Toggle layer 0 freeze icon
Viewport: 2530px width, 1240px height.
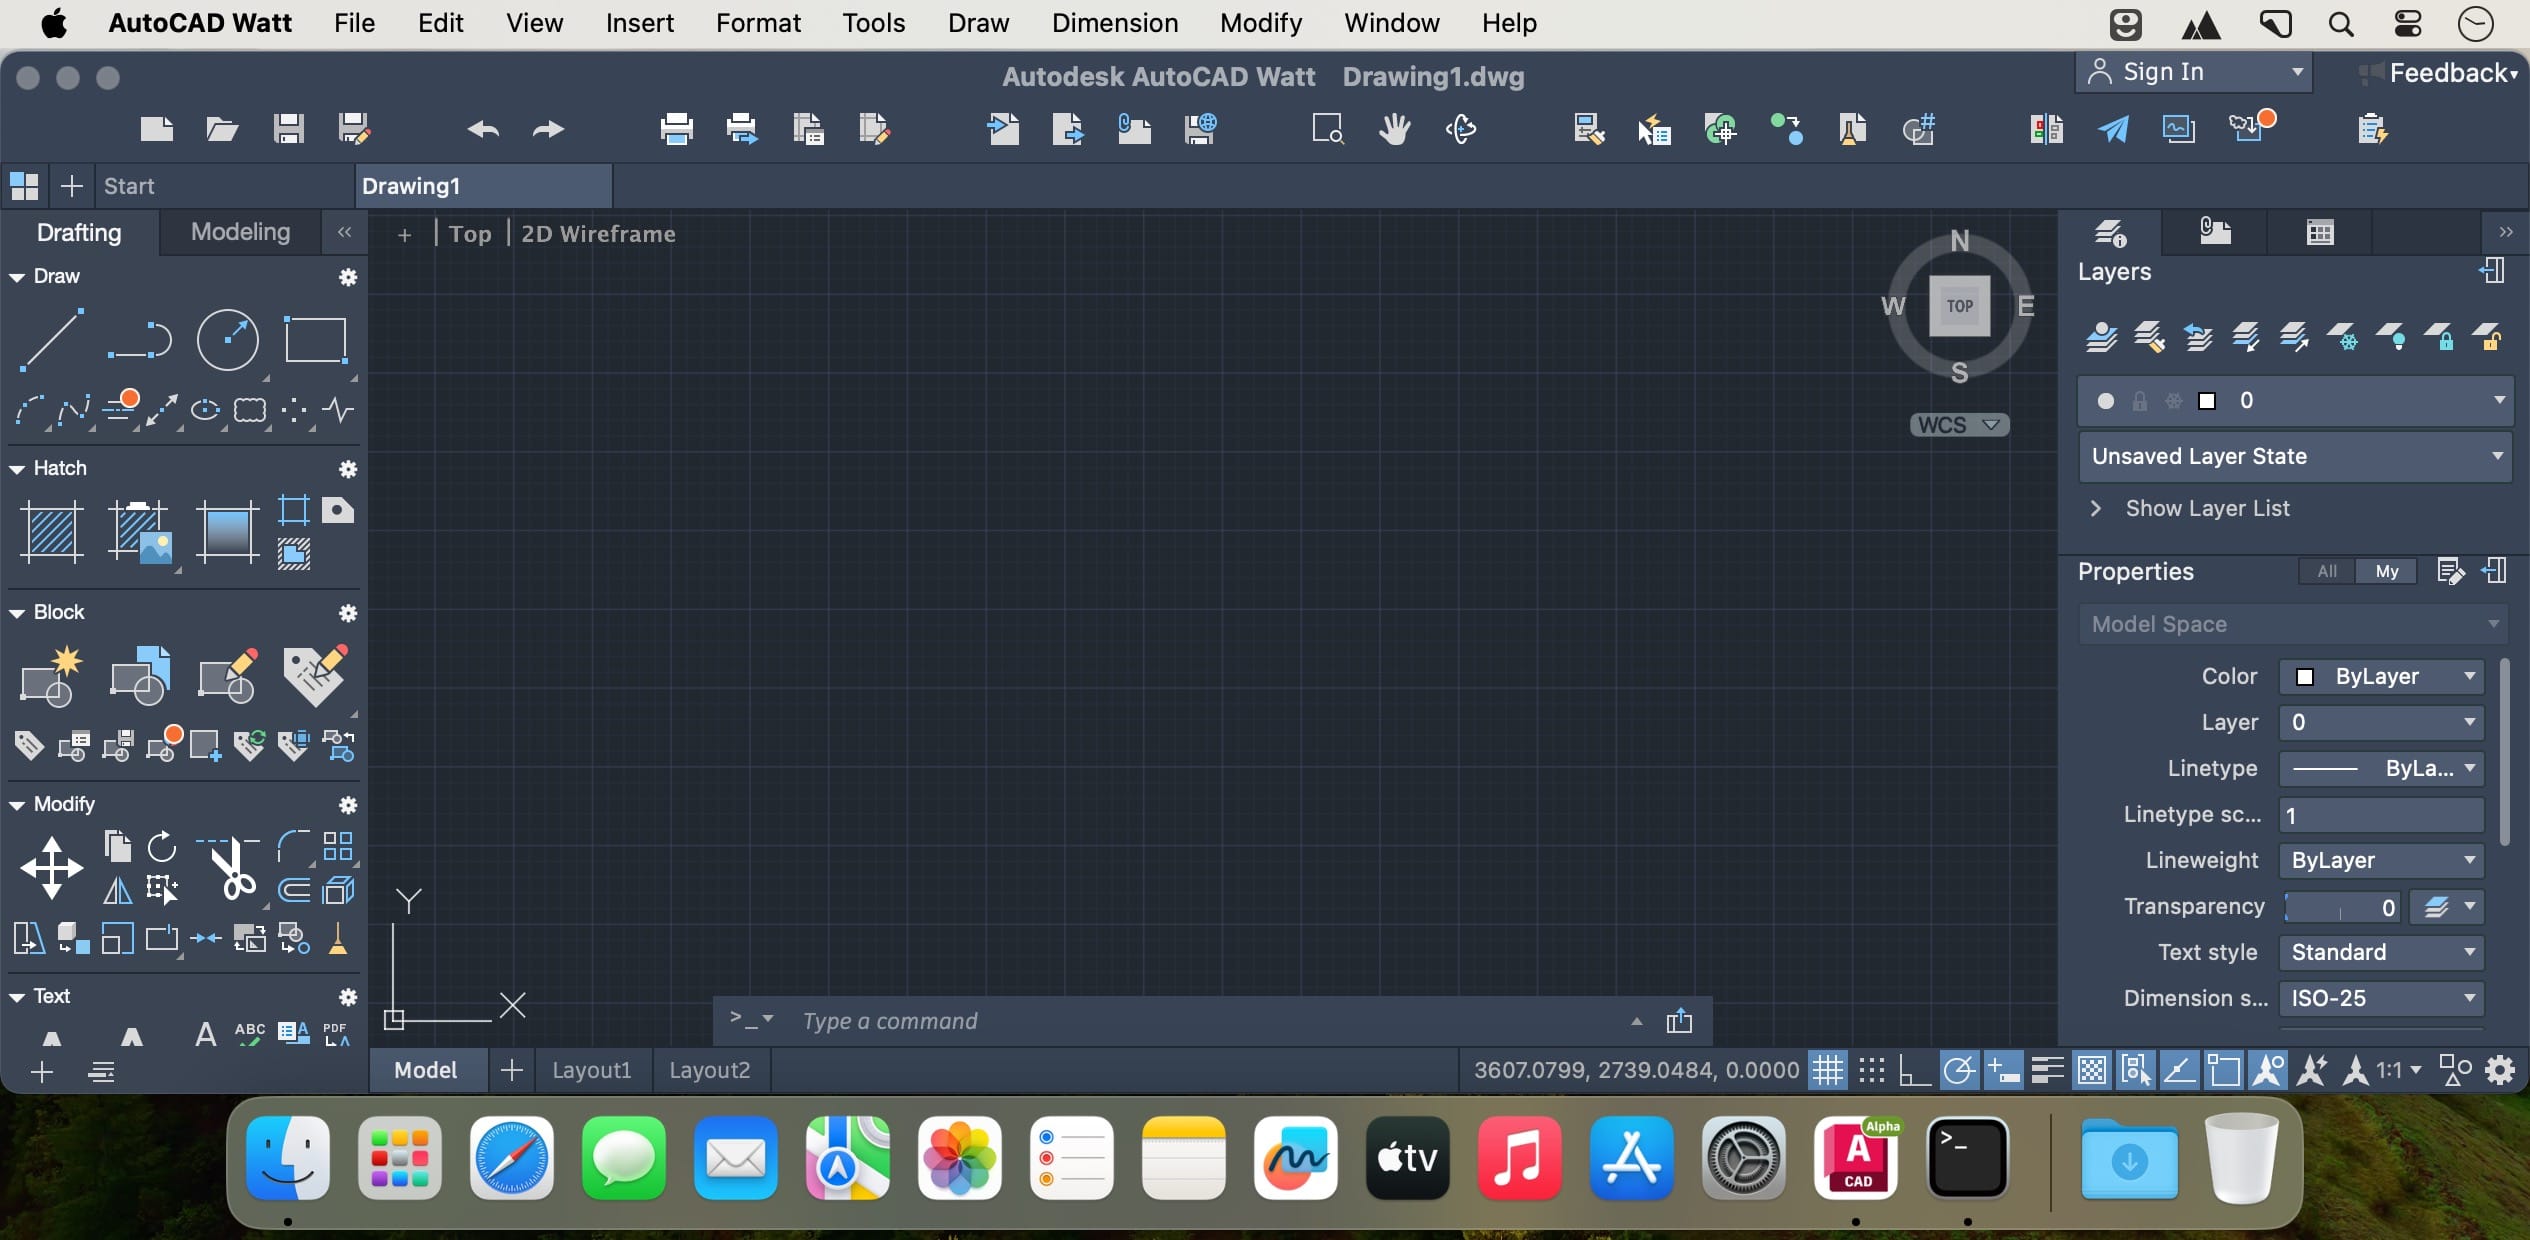coord(2174,401)
